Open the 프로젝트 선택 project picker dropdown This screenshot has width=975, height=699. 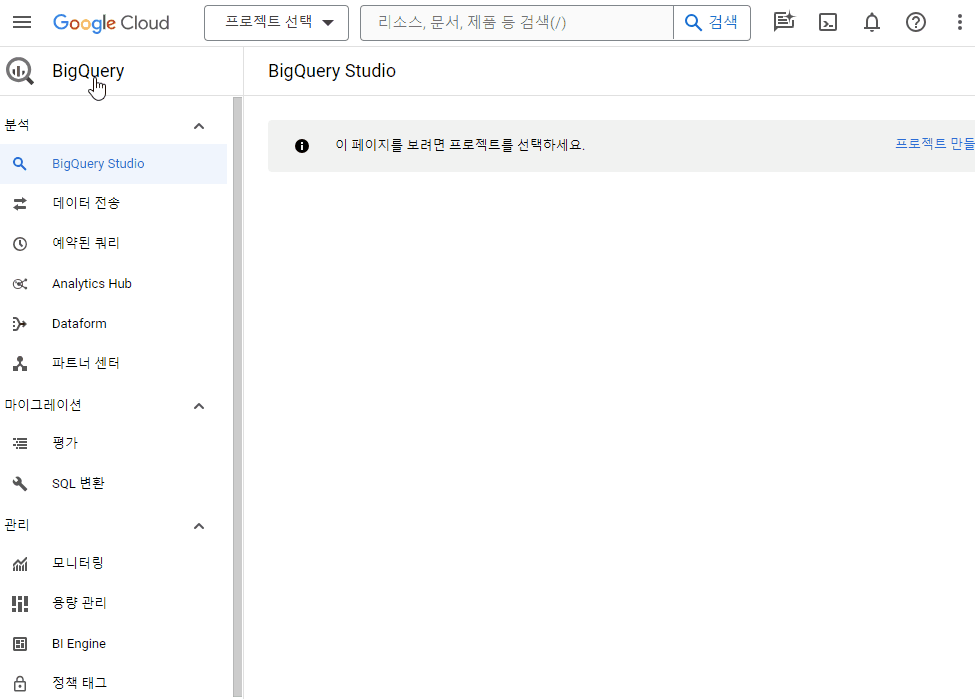click(276, 23)
